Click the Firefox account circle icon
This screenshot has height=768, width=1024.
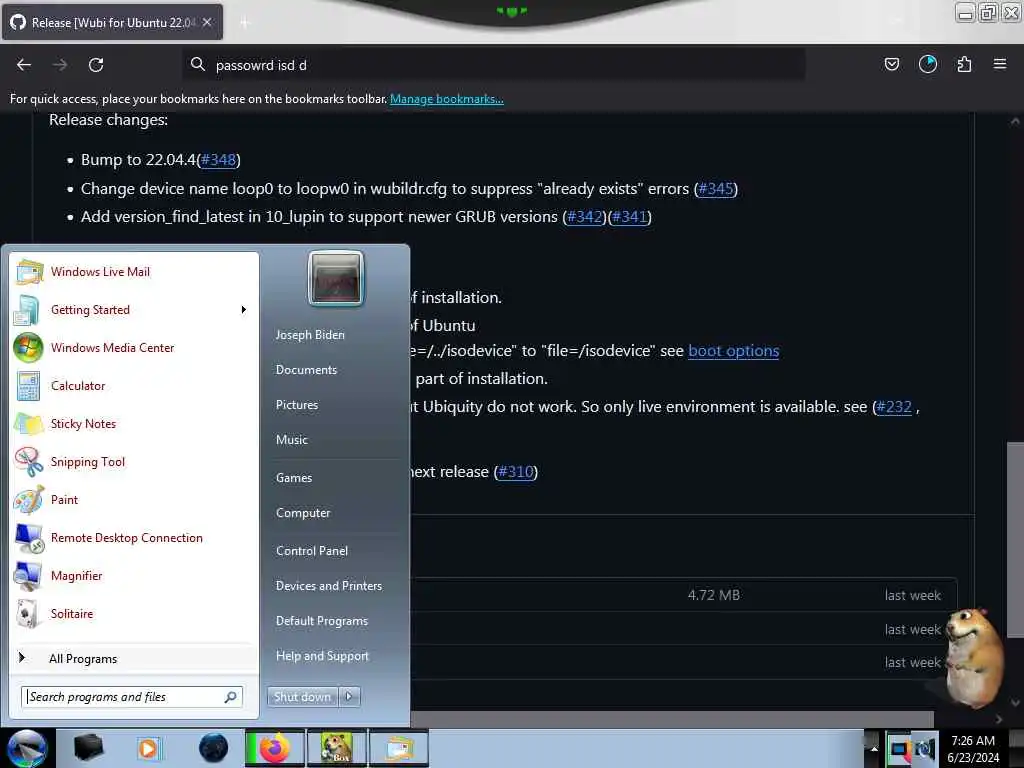point(927,64)
